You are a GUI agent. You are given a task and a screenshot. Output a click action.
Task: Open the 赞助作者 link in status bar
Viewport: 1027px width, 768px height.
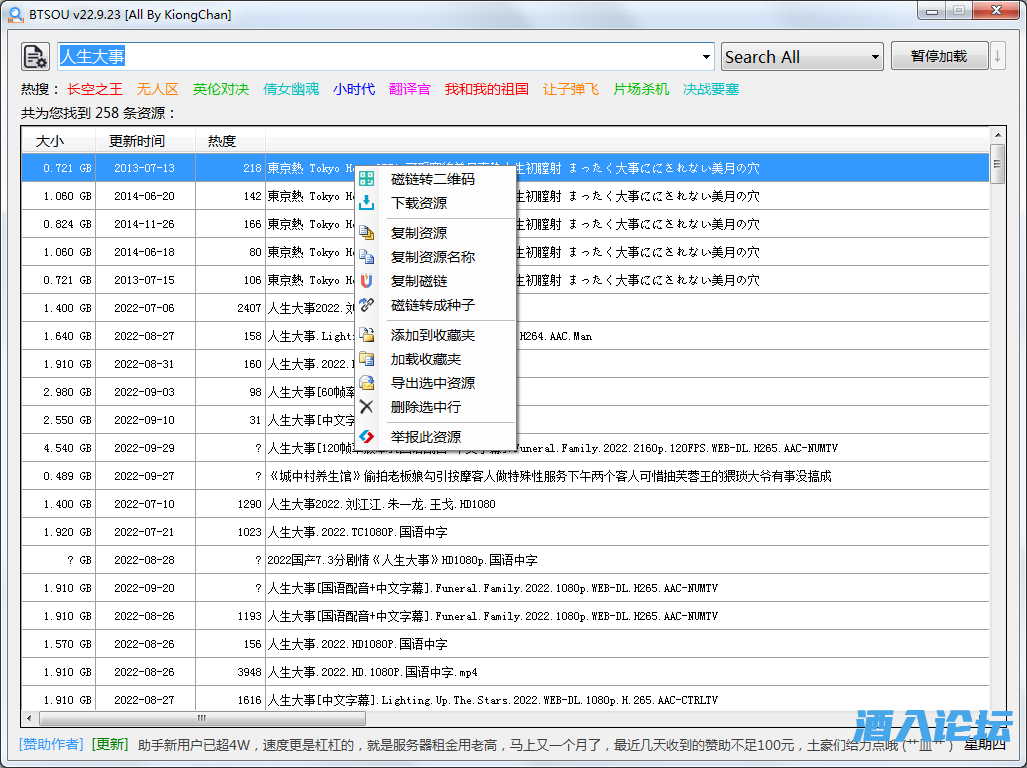53,744
